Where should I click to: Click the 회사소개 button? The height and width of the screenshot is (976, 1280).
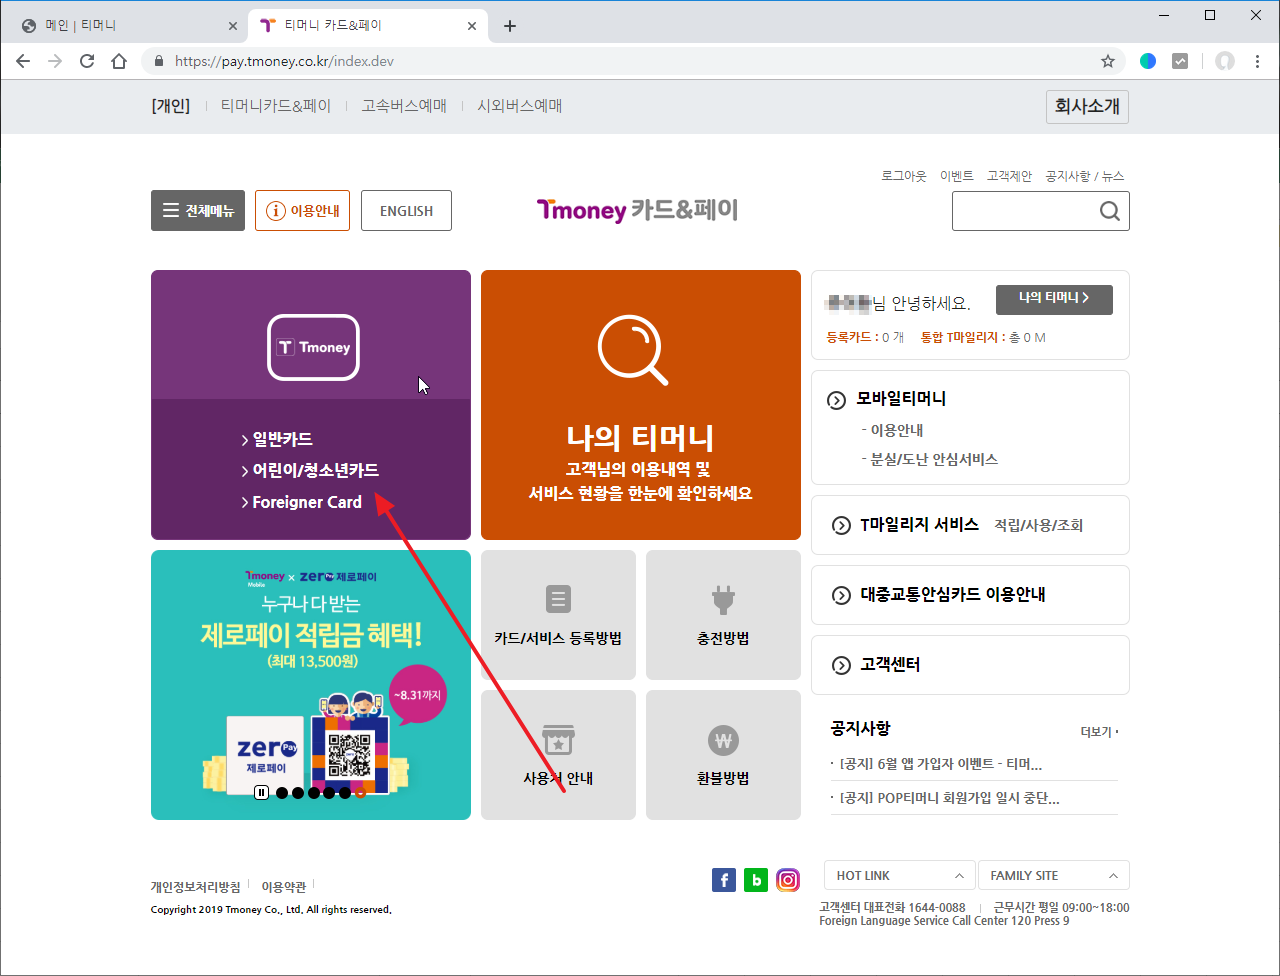[x=1088, y=107]
